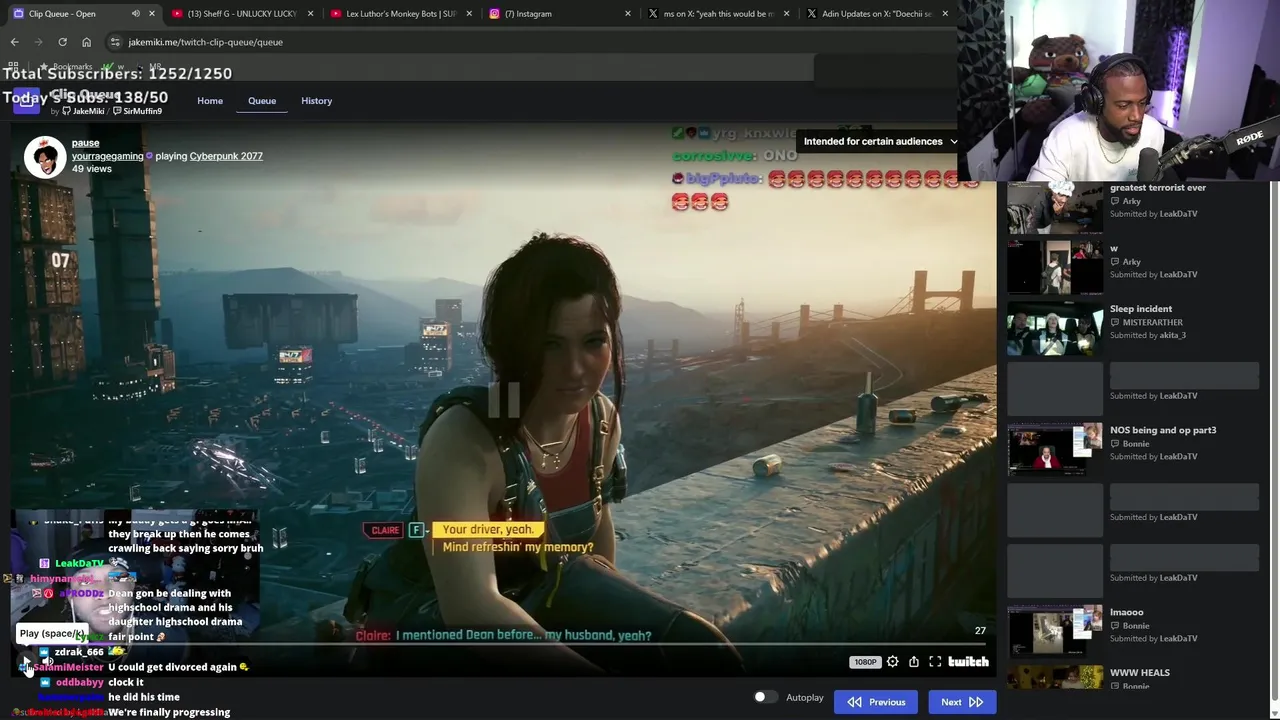Click 'Submitted by akita_3' text
The image size is (1280, 720).
coord(1148,335)
